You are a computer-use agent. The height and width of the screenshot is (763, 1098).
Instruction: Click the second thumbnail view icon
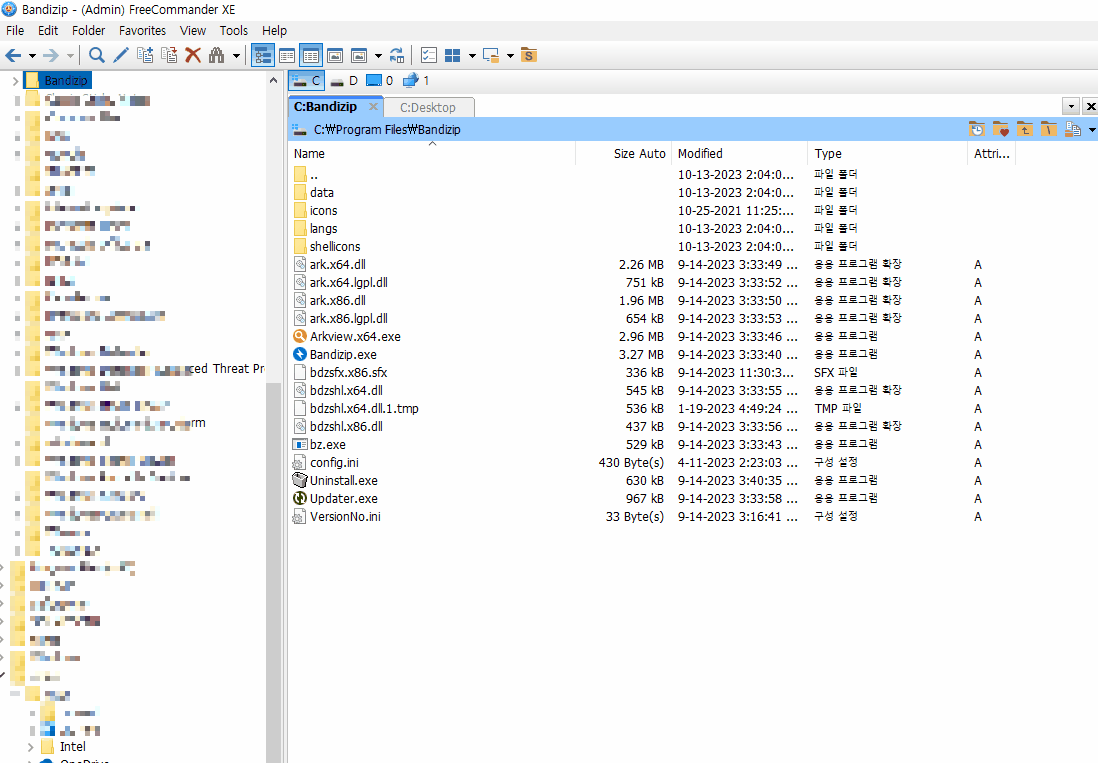point(359,55)
